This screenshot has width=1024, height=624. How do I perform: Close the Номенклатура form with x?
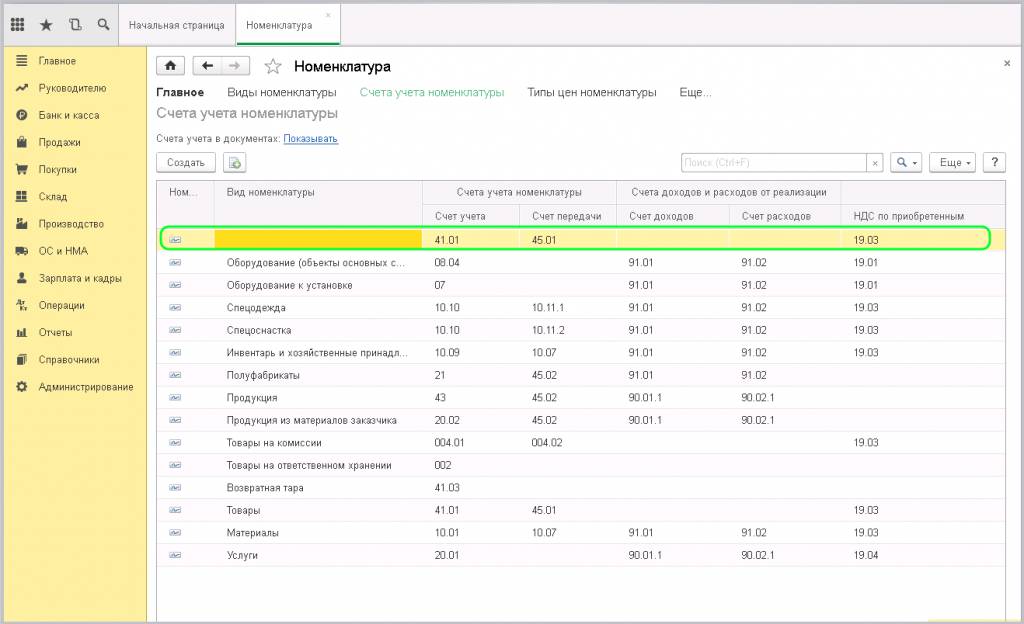1006,63
